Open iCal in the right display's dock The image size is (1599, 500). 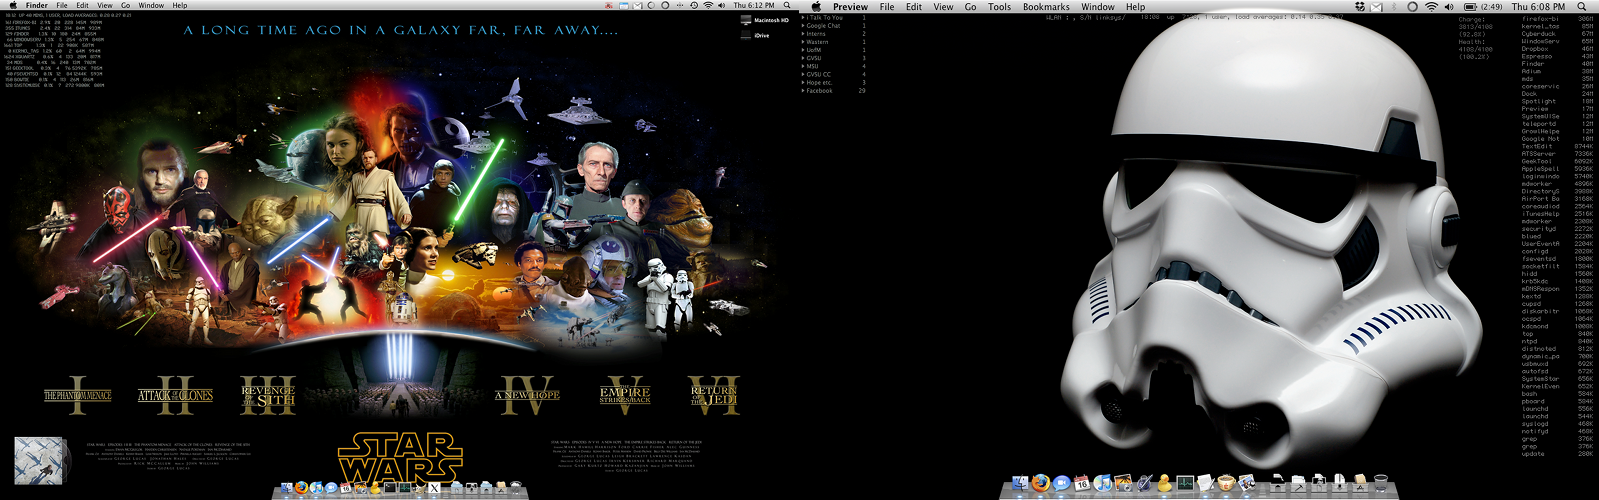[x=1081, y=483]
